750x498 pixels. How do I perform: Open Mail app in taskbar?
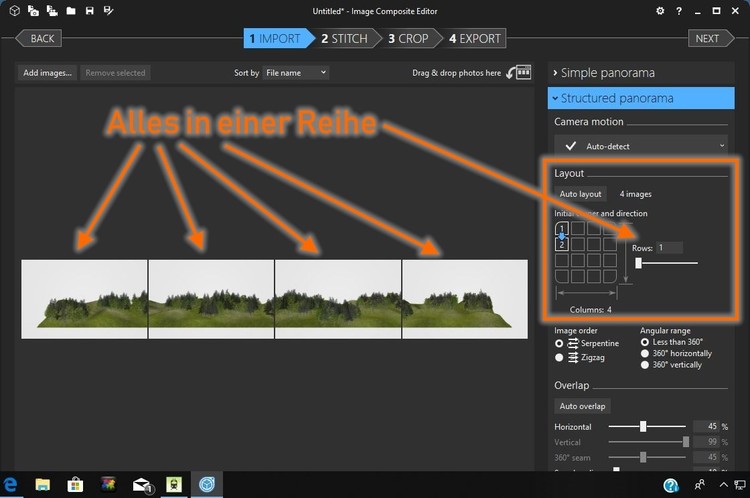(142, 485)
